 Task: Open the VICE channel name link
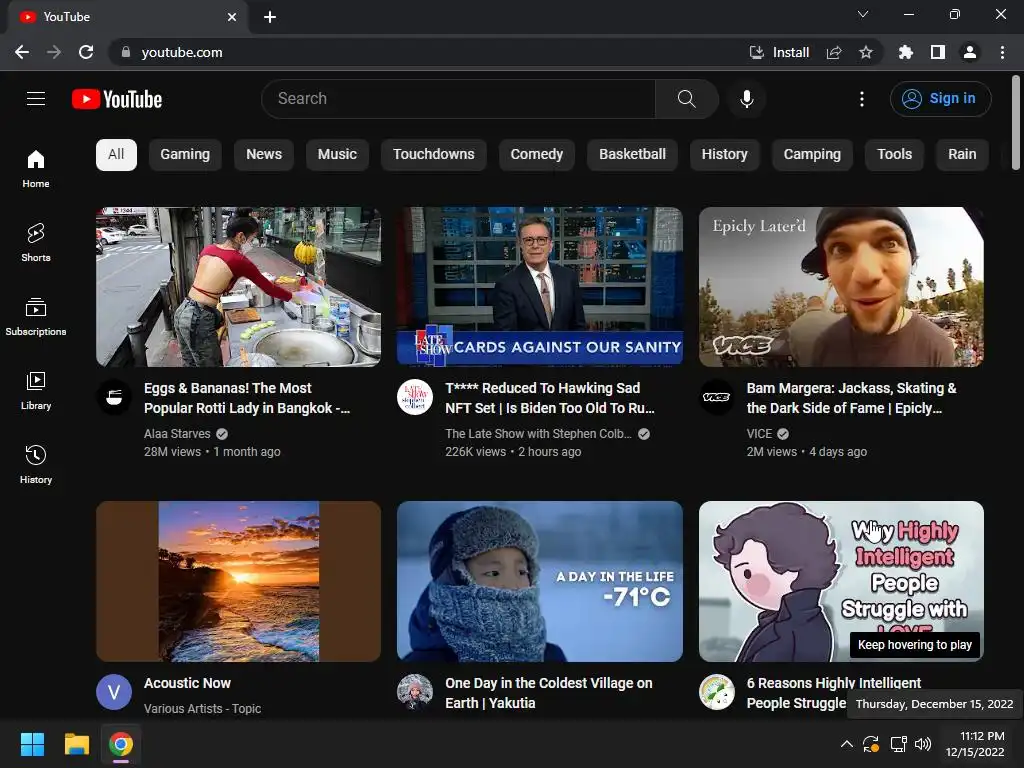pos(760,434)
